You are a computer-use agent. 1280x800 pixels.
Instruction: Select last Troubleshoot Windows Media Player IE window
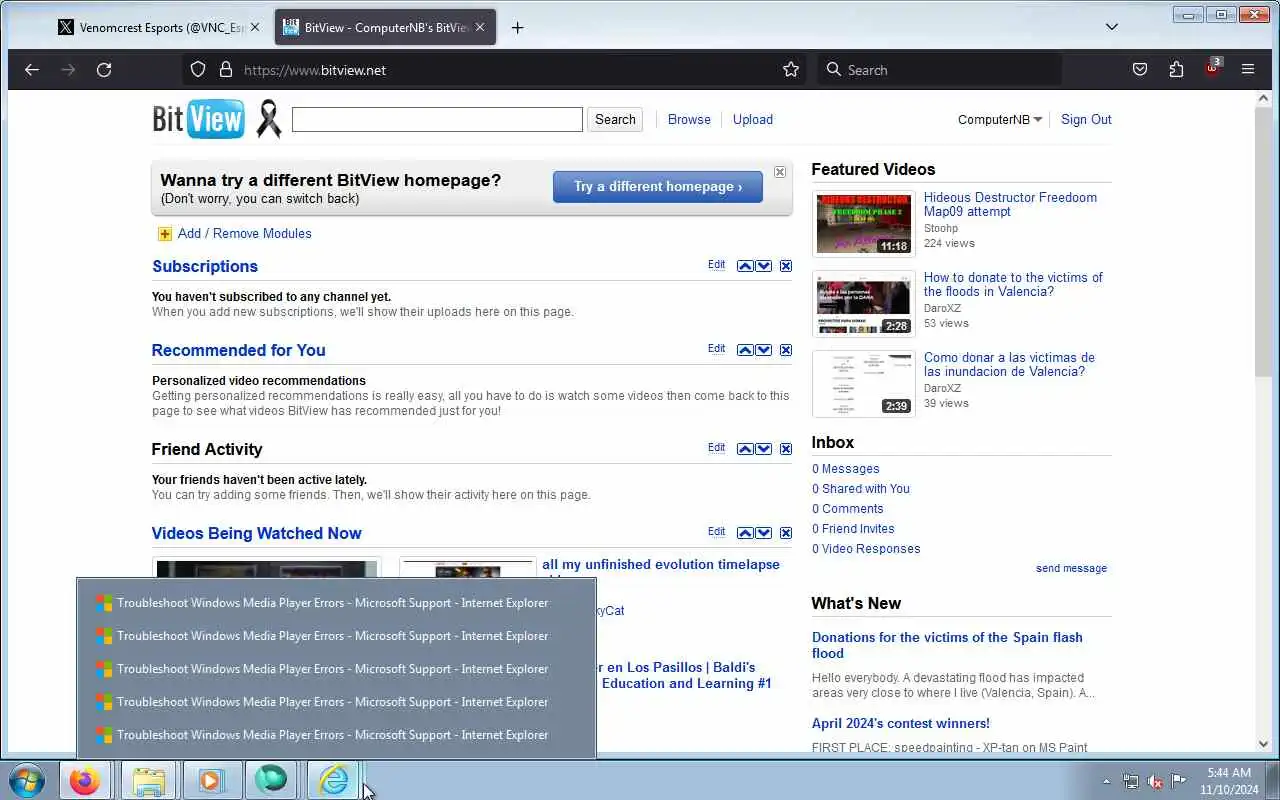coord(336,735)
